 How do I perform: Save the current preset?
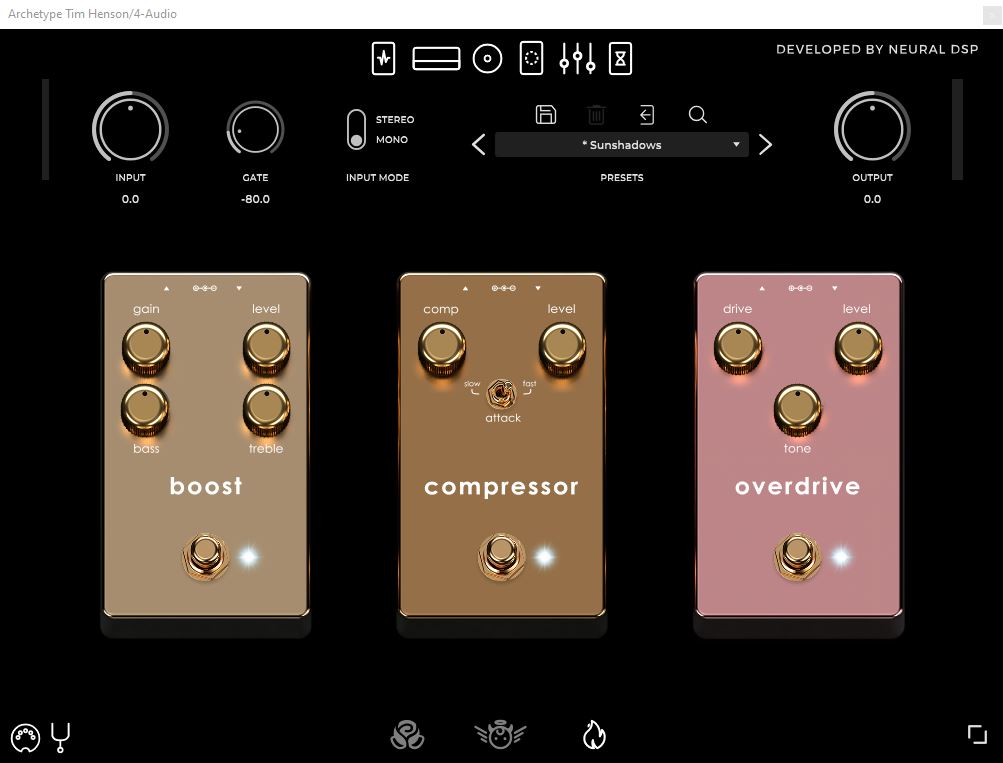pyautogui.click(x=546, y=114)
